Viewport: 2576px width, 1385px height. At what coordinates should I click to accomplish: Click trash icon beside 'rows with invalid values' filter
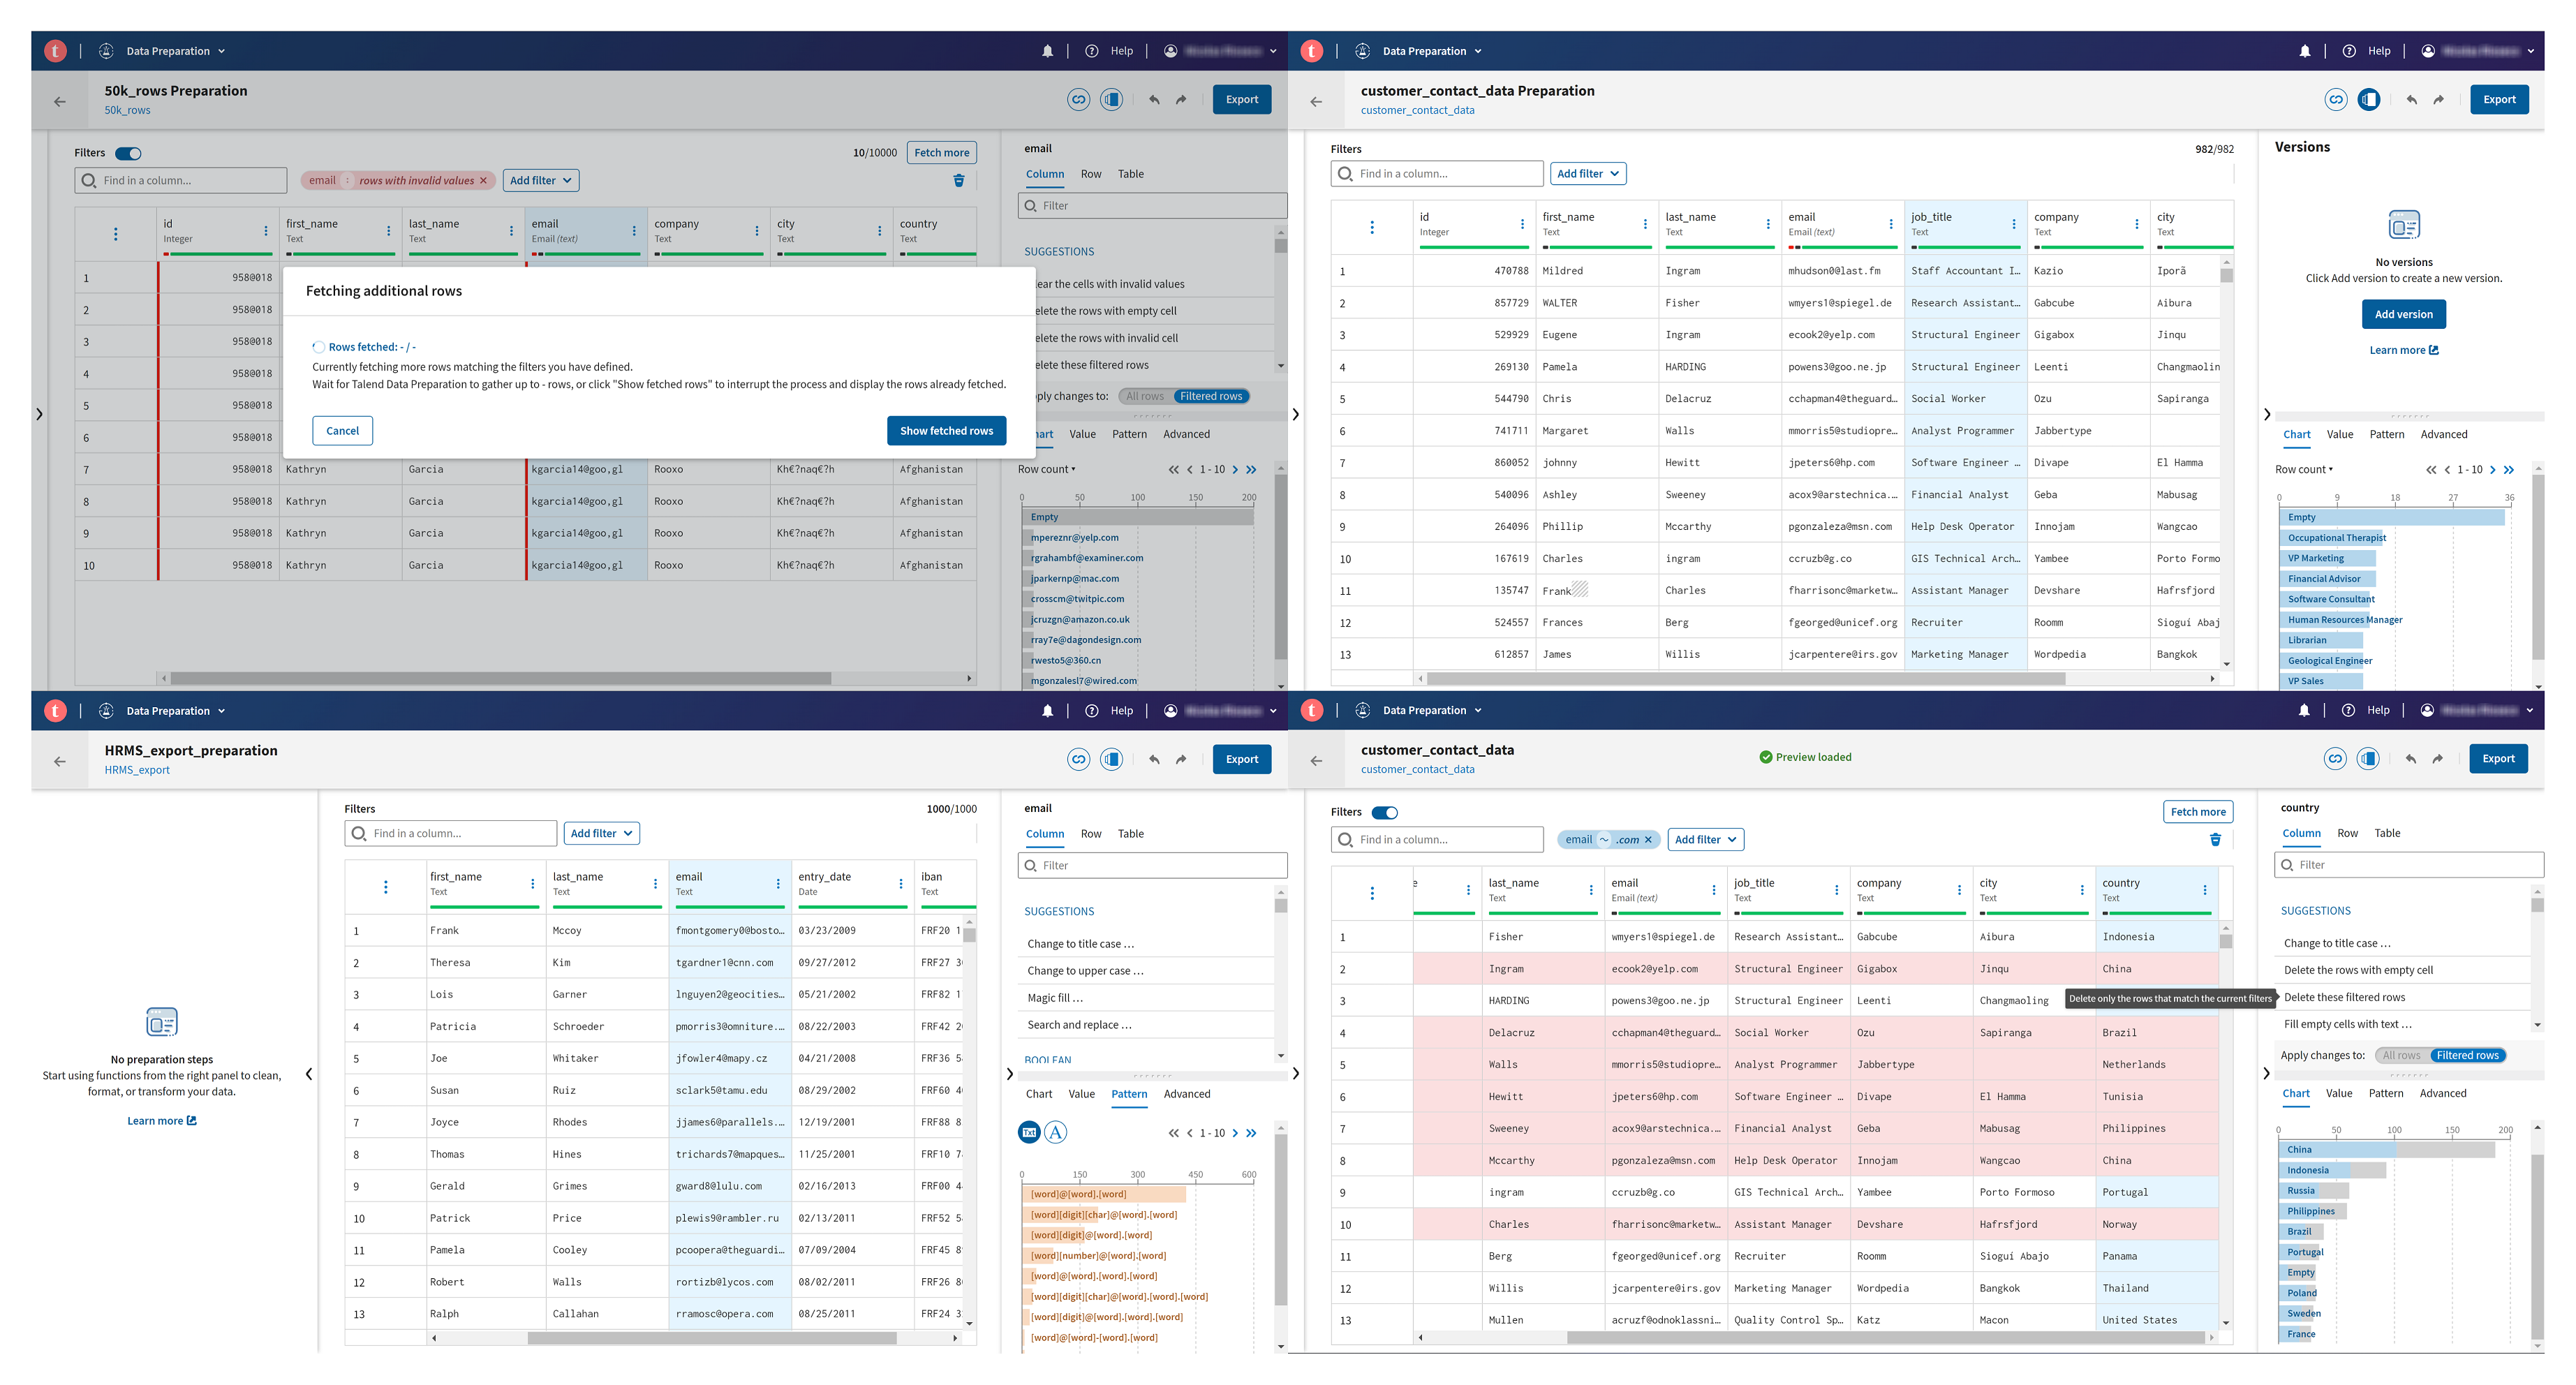(x=958, y=181)
